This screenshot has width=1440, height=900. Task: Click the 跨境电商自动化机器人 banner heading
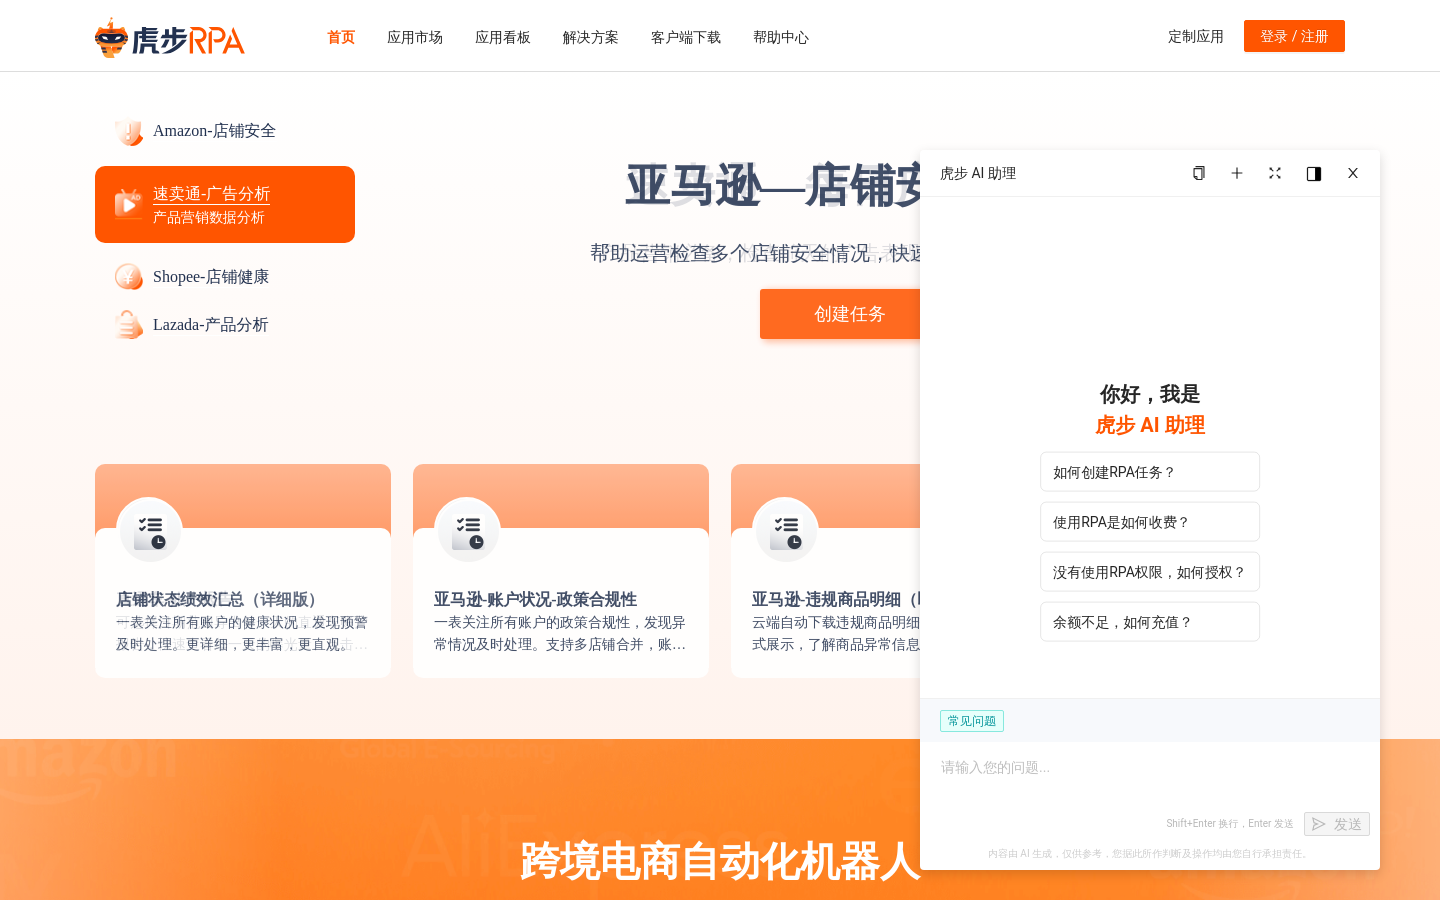click(720, 861)
